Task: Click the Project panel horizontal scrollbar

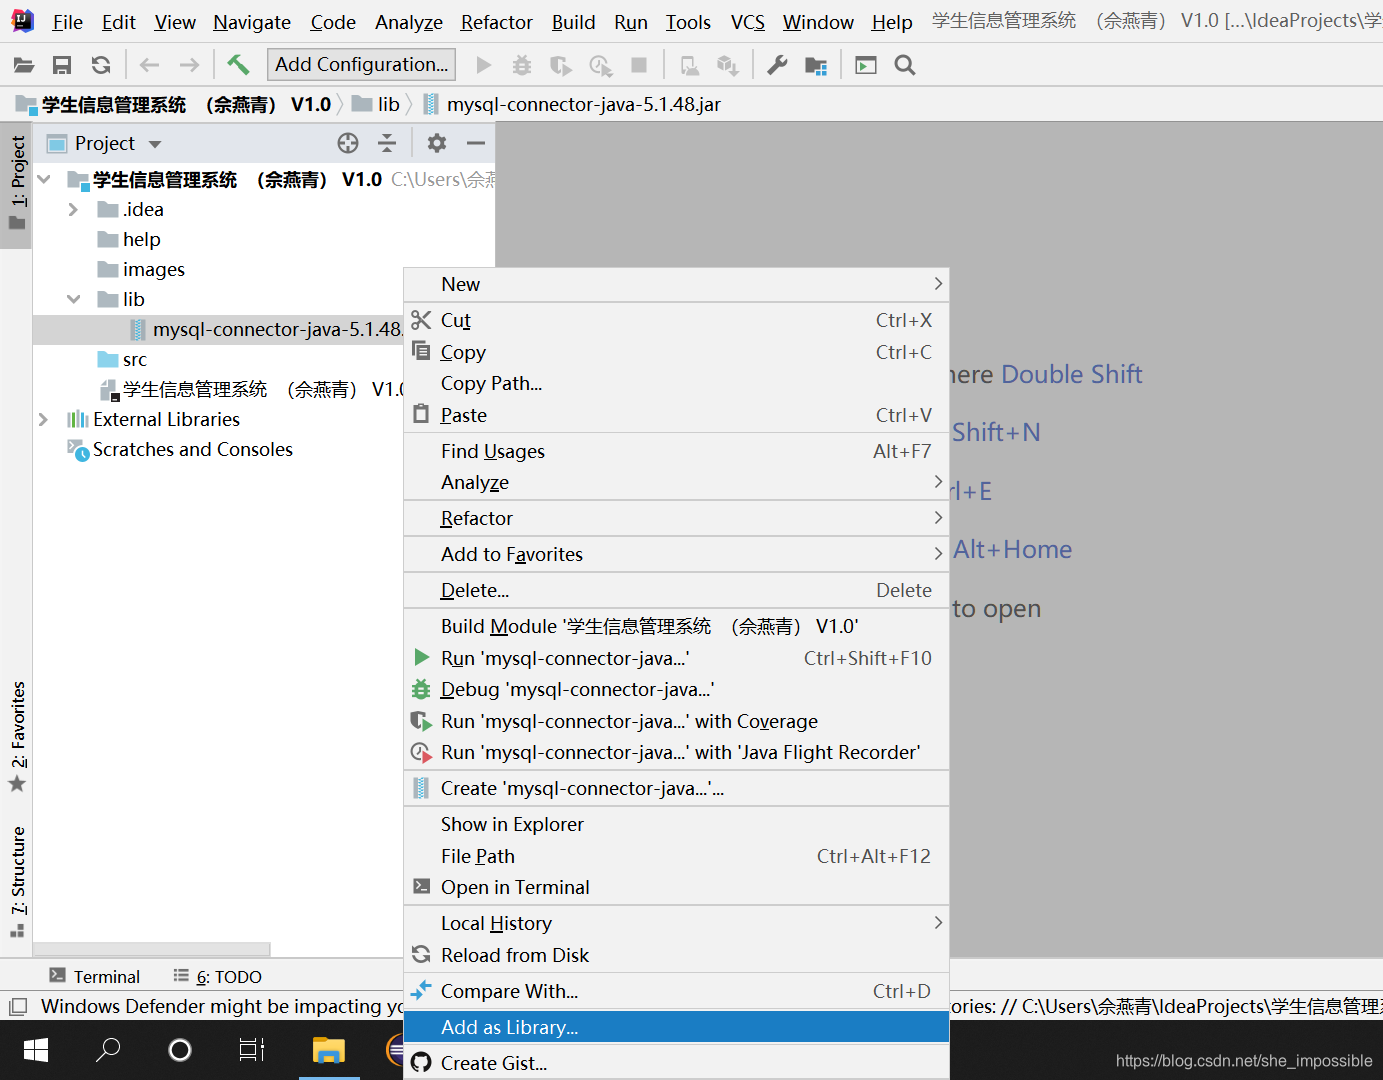Action: [151, 949]
